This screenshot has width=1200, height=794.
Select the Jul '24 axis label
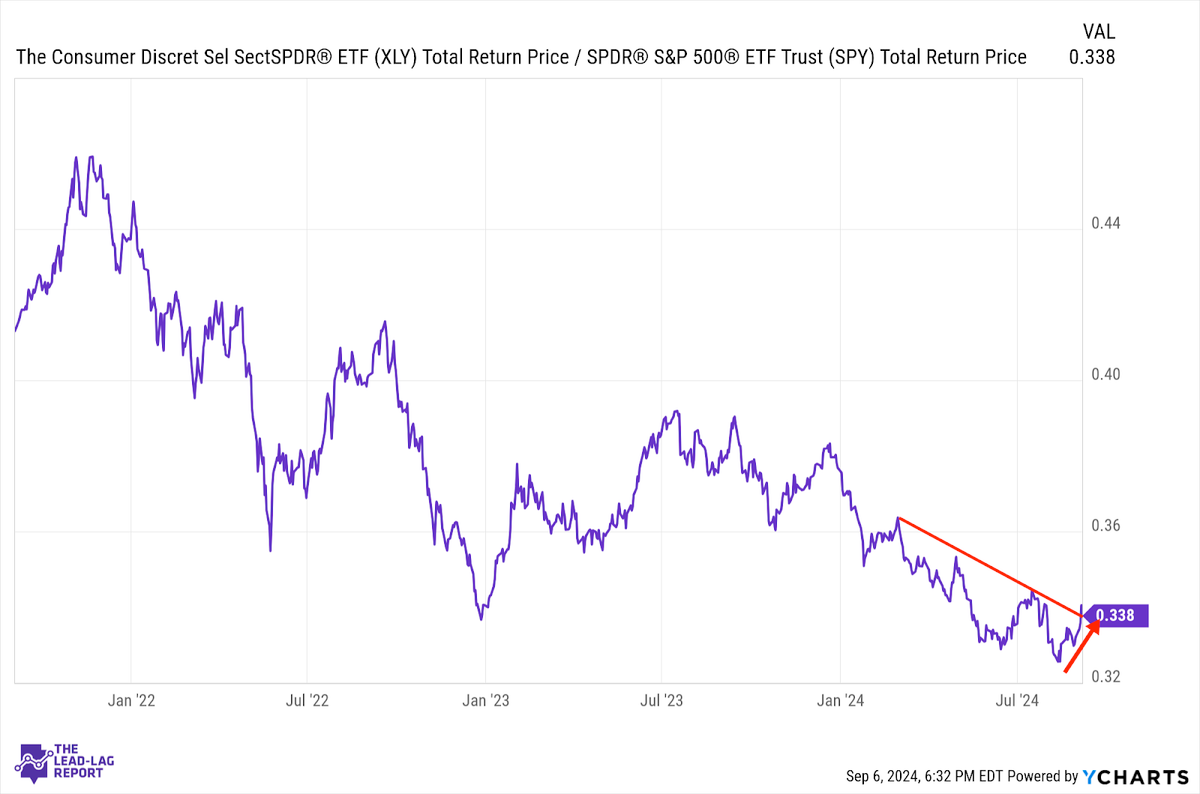point(1017,700)
